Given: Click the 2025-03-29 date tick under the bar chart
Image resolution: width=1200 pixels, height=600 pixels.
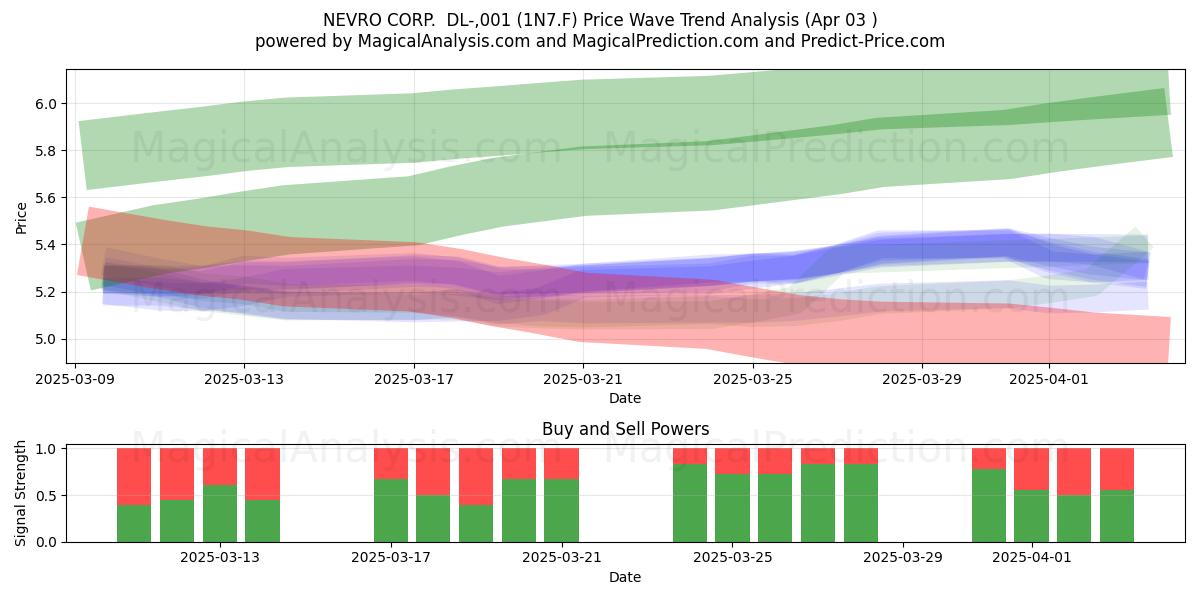Looking at the screenshot, I should pos(903,558).
